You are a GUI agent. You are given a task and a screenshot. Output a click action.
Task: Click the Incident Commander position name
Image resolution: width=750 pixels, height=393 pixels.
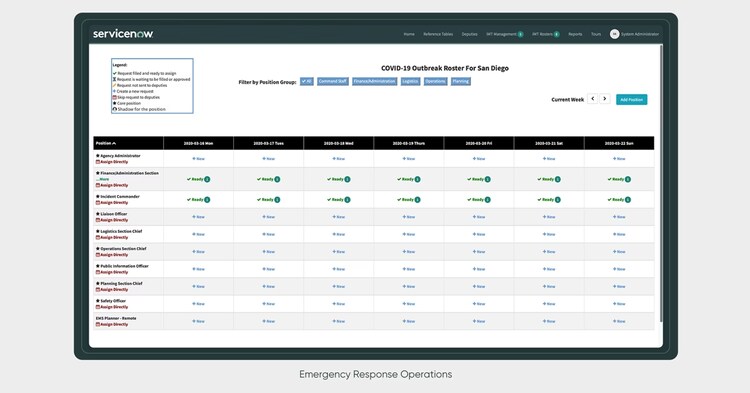tap(120, 196)
